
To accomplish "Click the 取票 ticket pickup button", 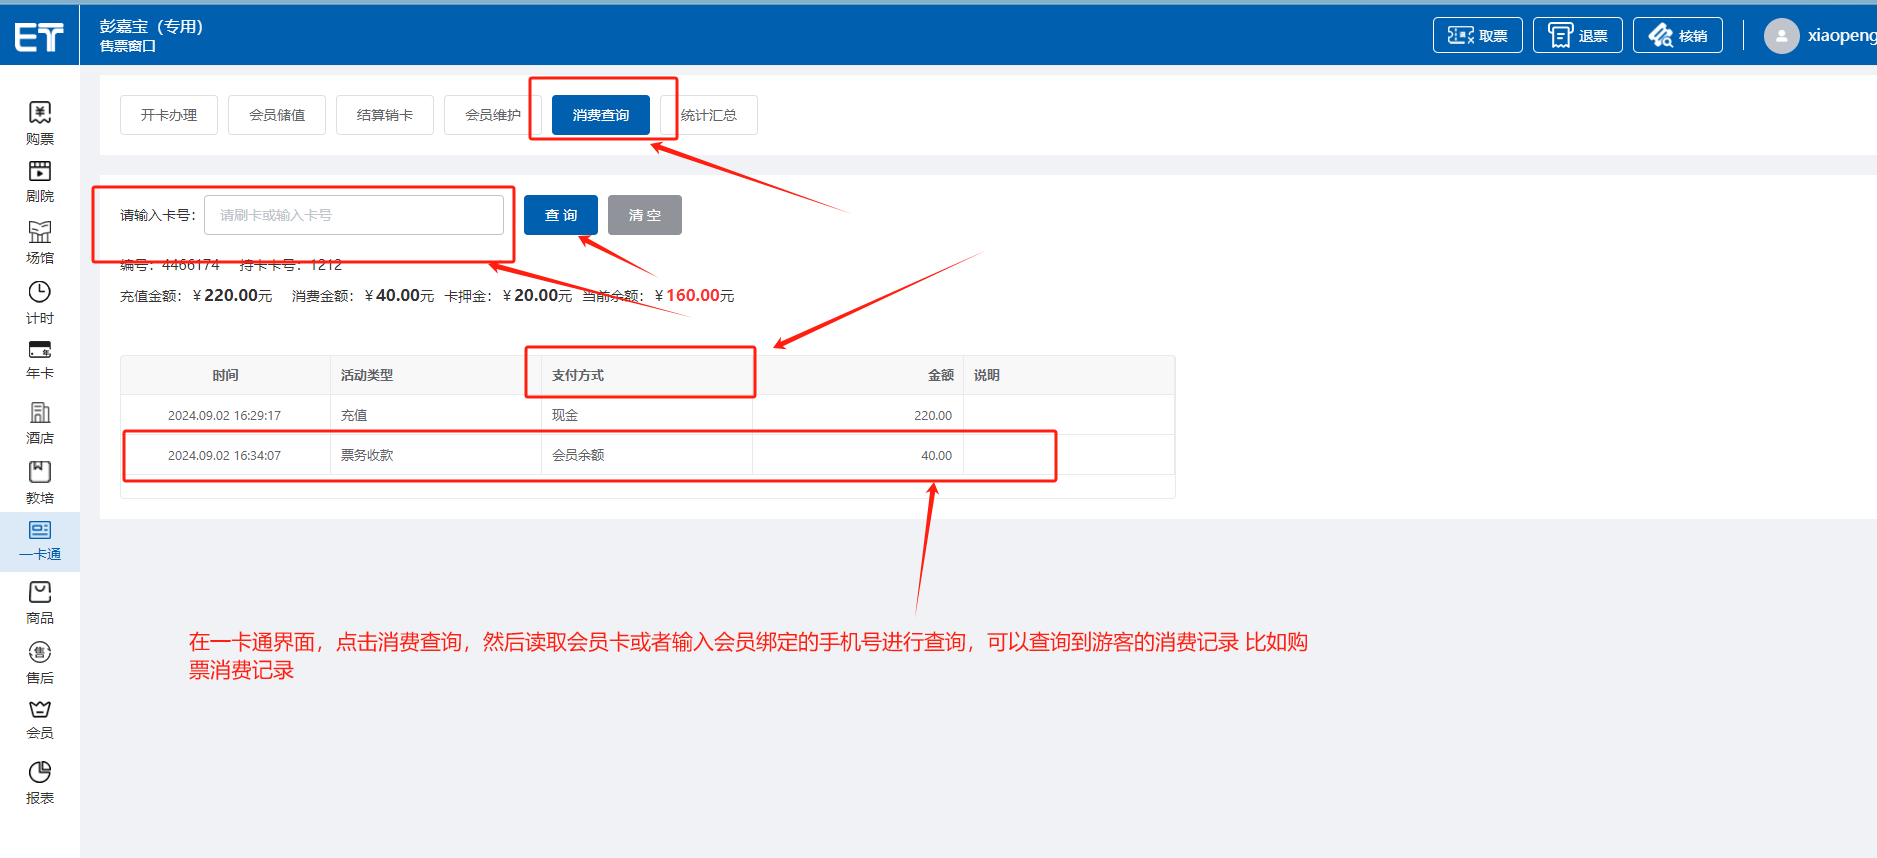I will [1477, 36].
